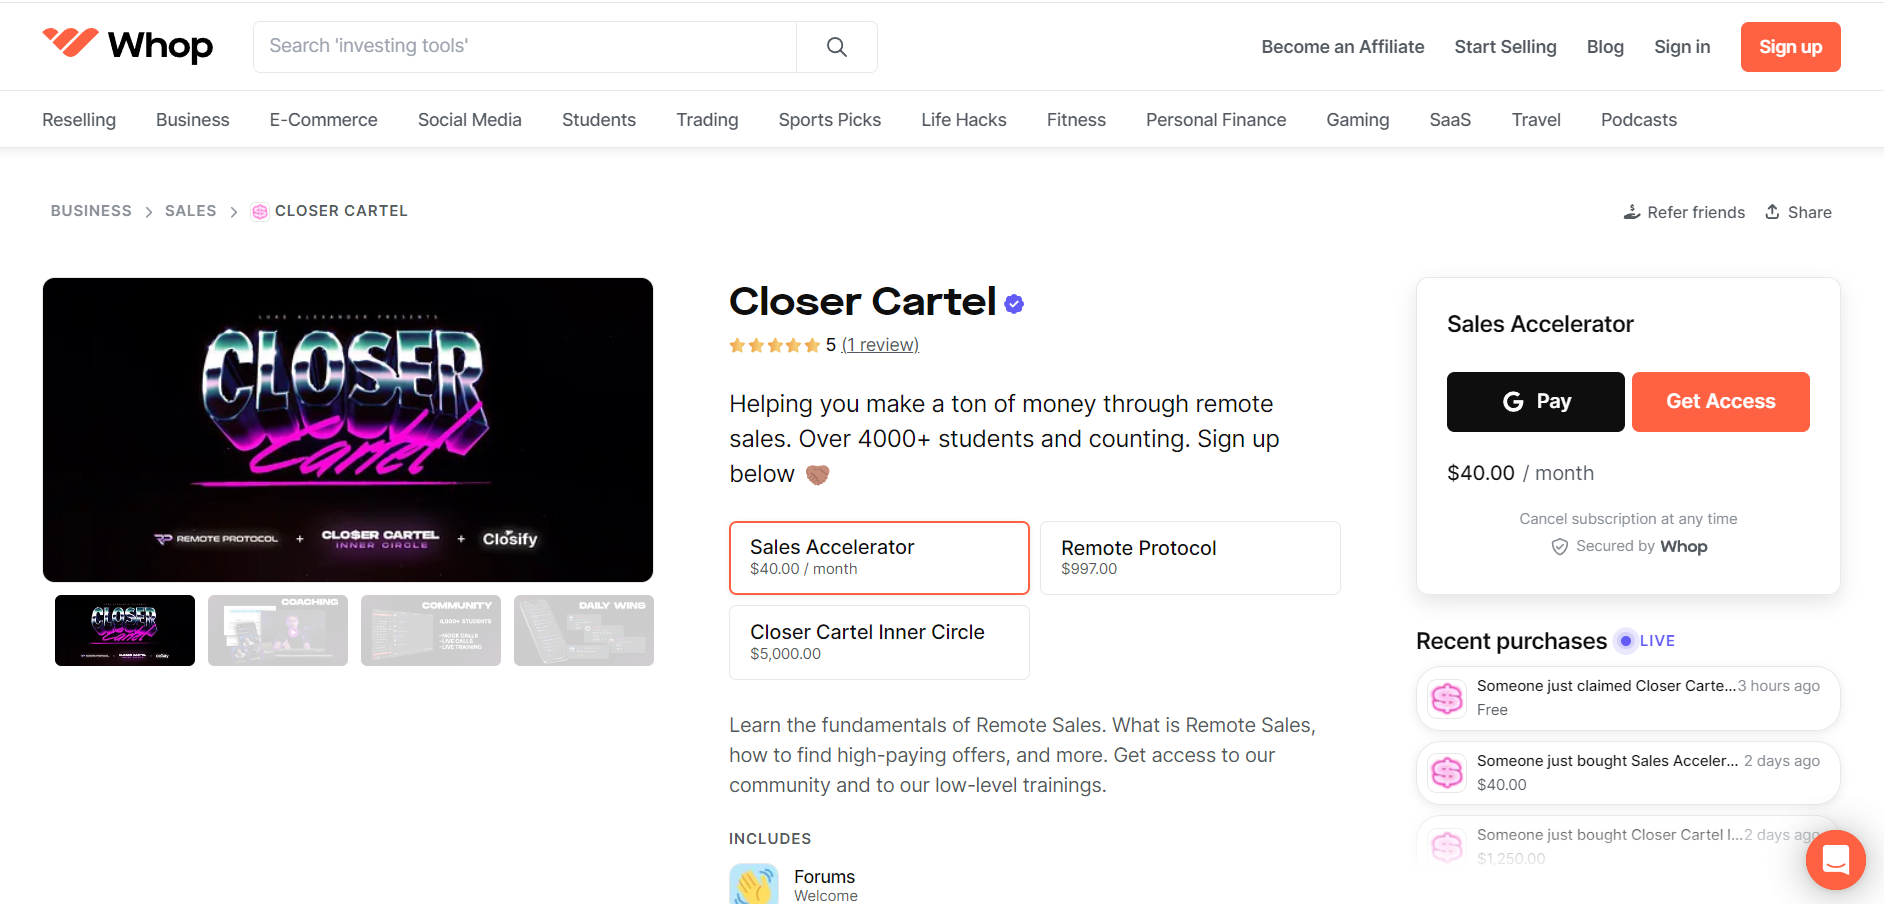This screenshot has width=1884, height=904.
Task: Click the Get Access button
Action: tap(1720, 401)
